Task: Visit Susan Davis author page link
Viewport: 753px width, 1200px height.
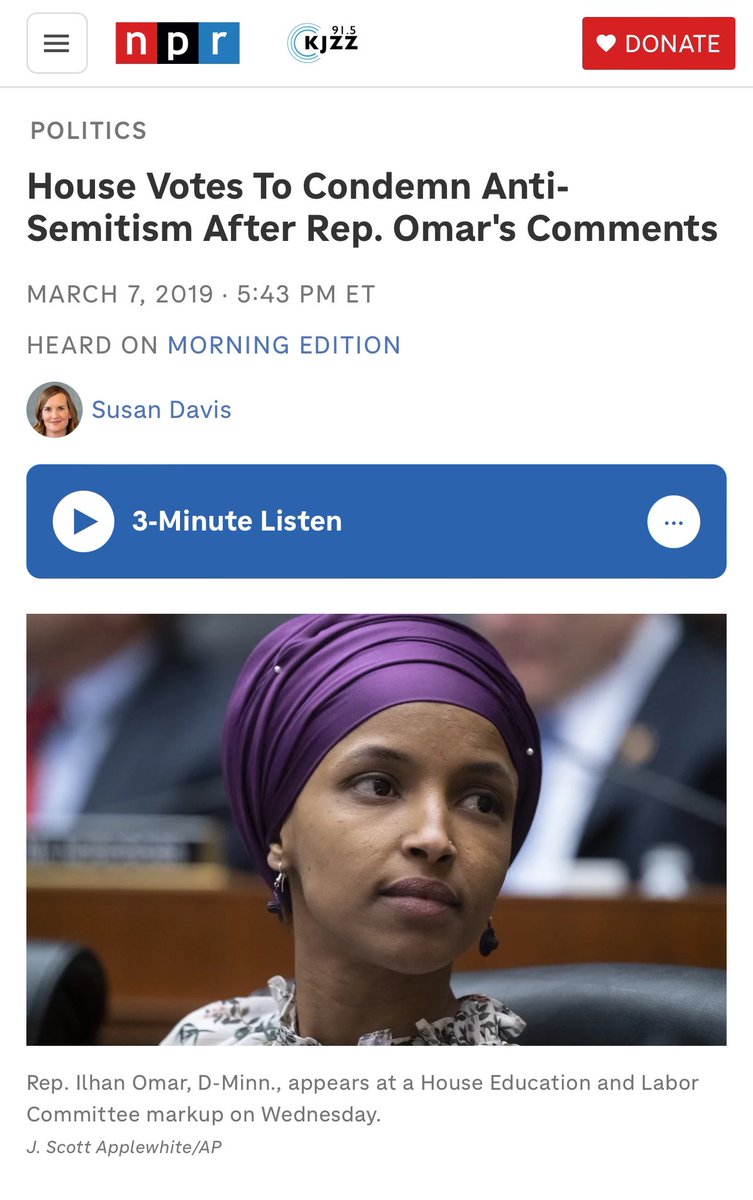Action: pos(161,410)
